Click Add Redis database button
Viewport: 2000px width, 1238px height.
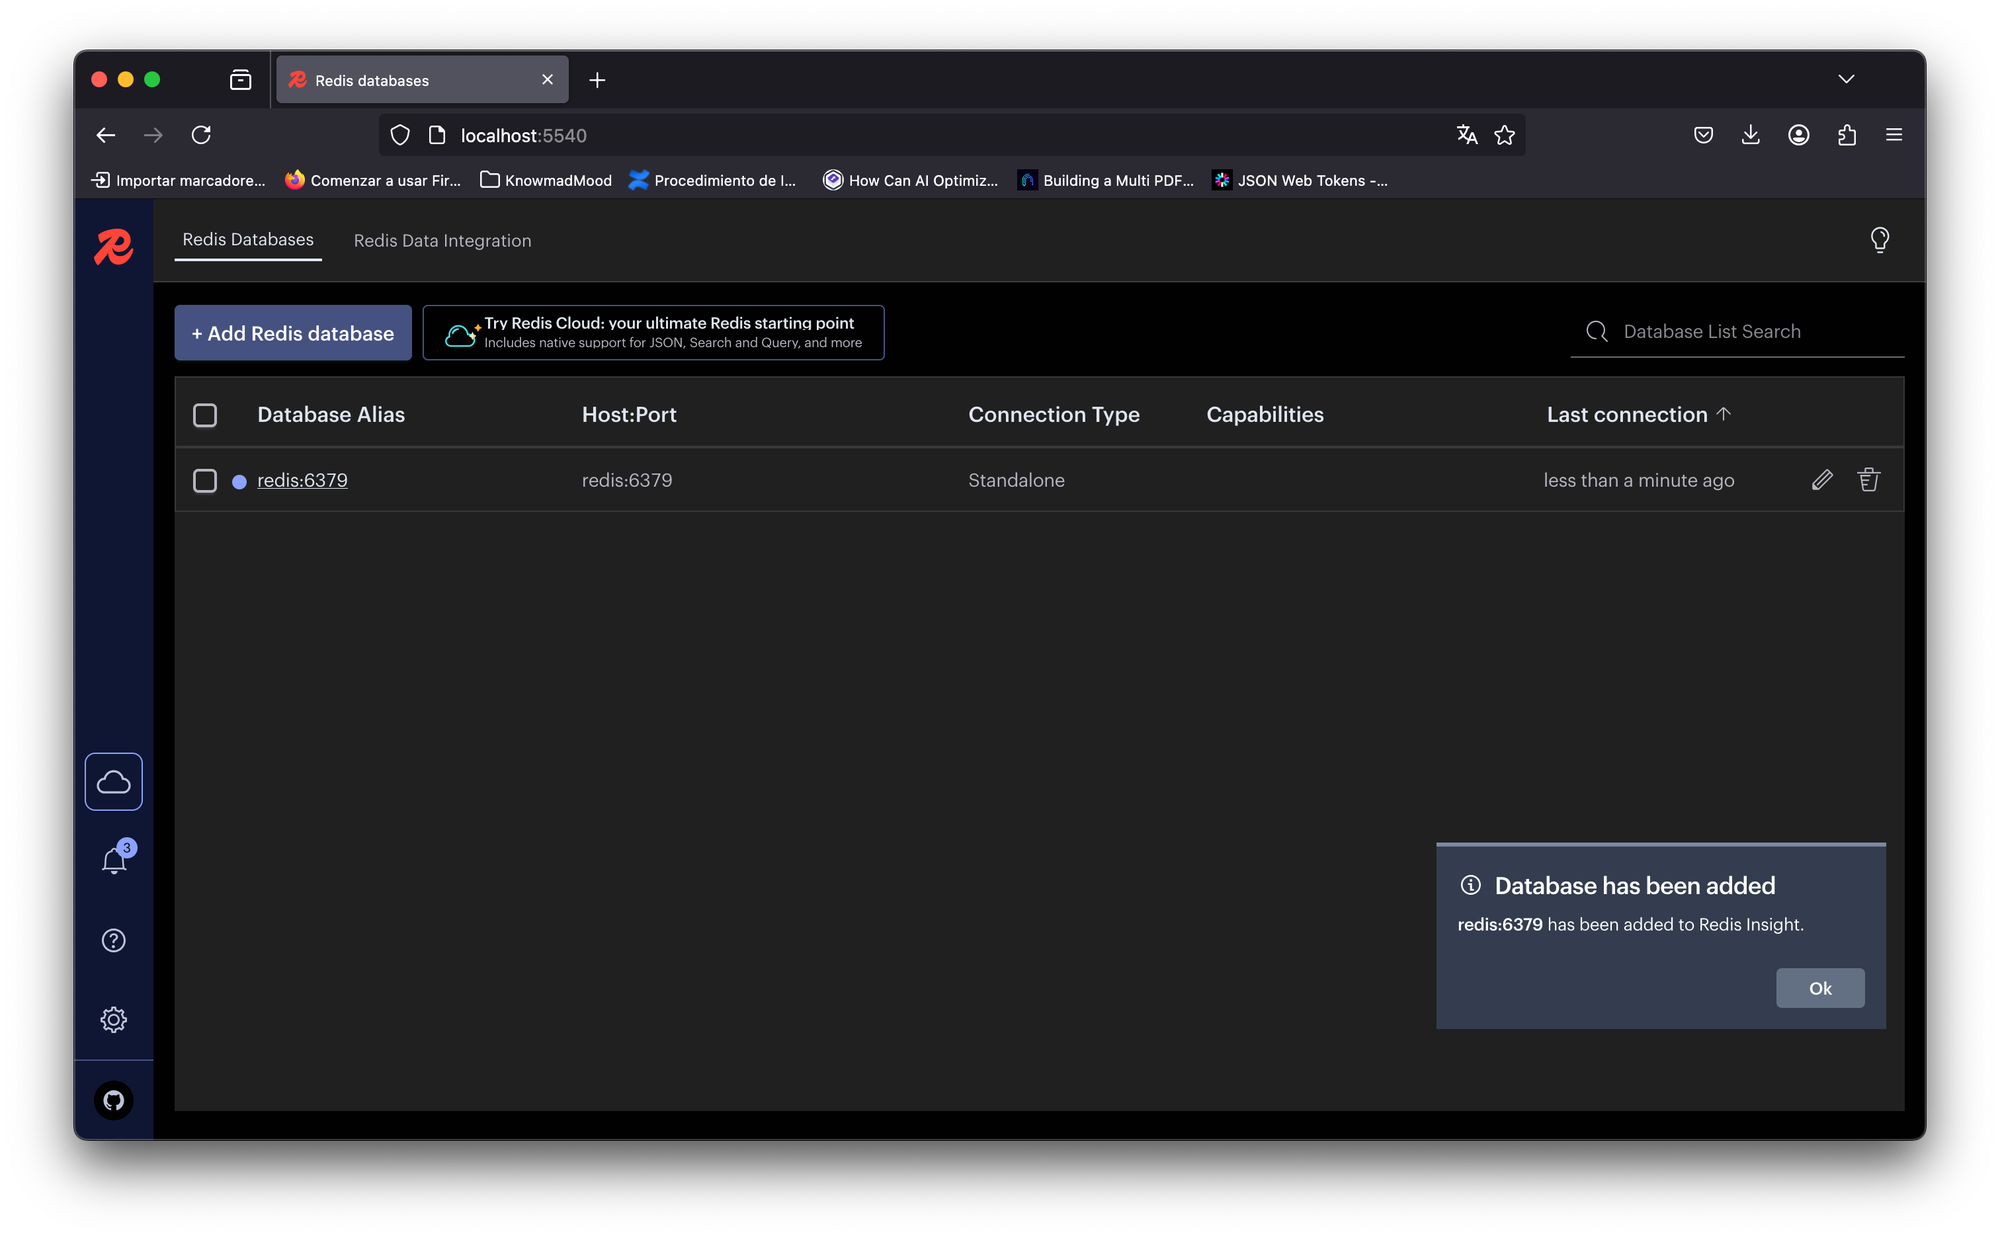(293, 333)
